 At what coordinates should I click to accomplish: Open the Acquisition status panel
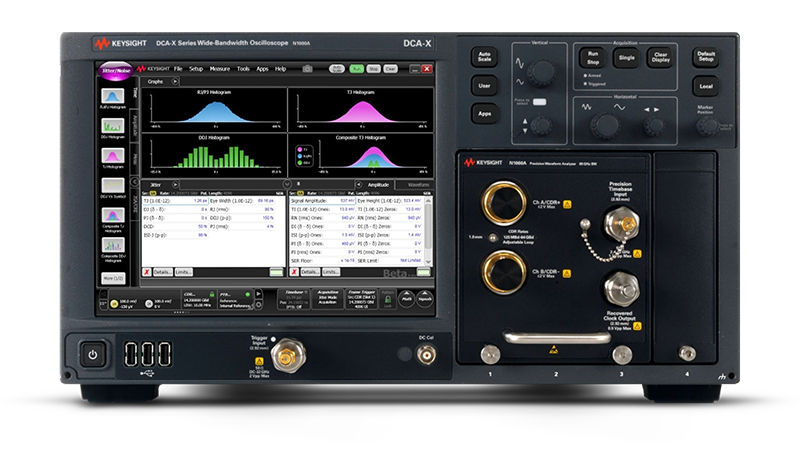coord(328,299)
